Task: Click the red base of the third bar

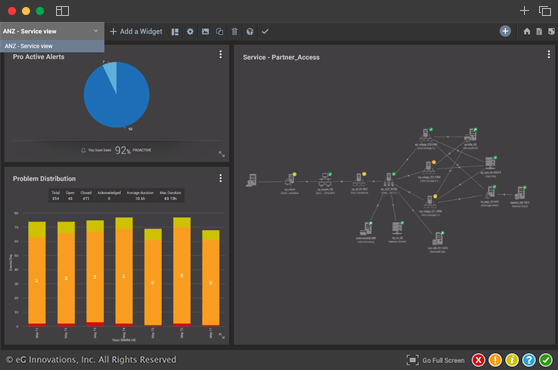Action: pyautogui.click(x=95, y=324)
